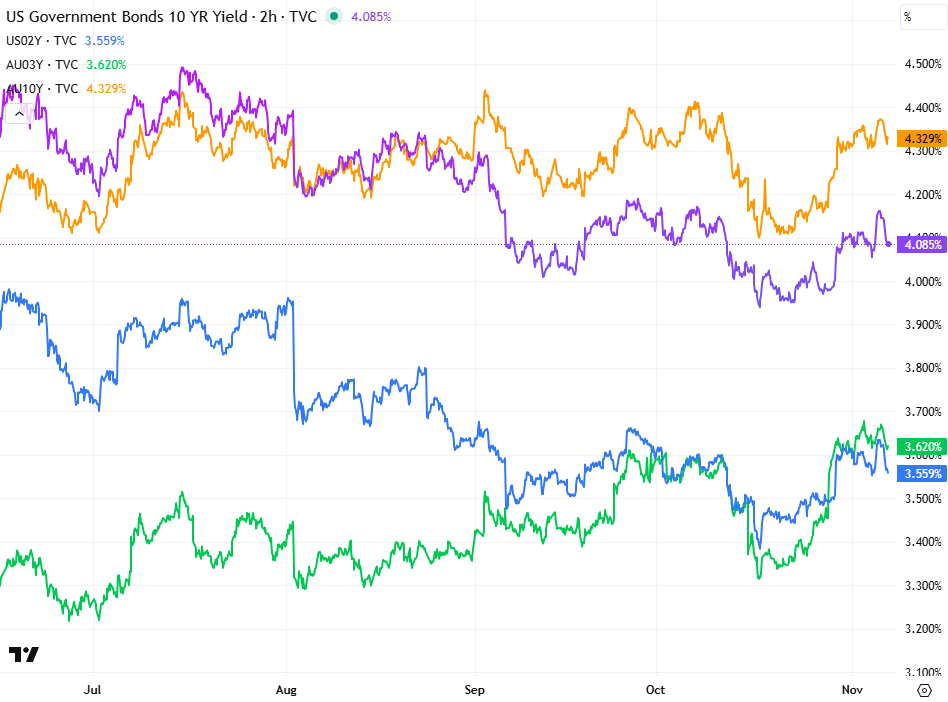Screen dimensions: 948x702
Task: Click the Nov marker on time axis
Action: 851,690
